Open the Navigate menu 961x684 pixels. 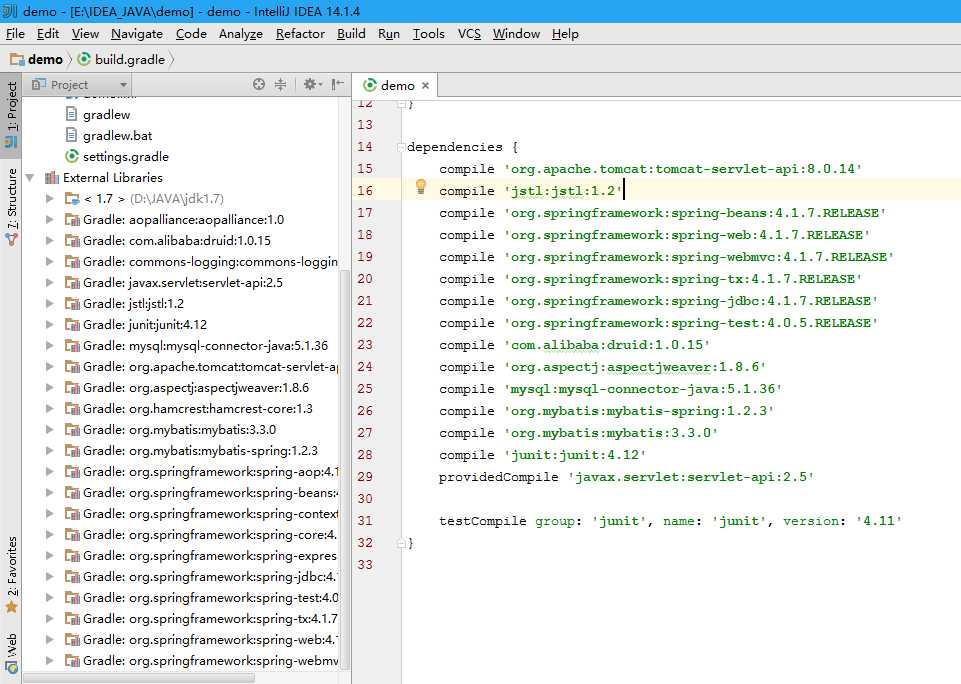point(137,34)
